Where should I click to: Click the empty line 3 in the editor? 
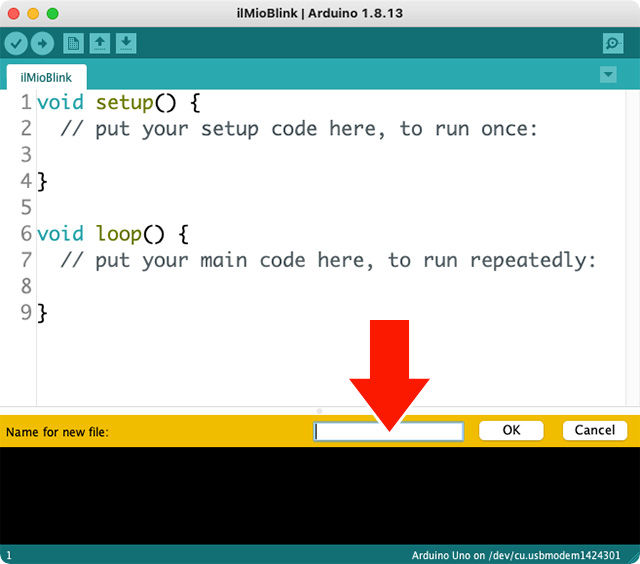(x=200, y=155)
